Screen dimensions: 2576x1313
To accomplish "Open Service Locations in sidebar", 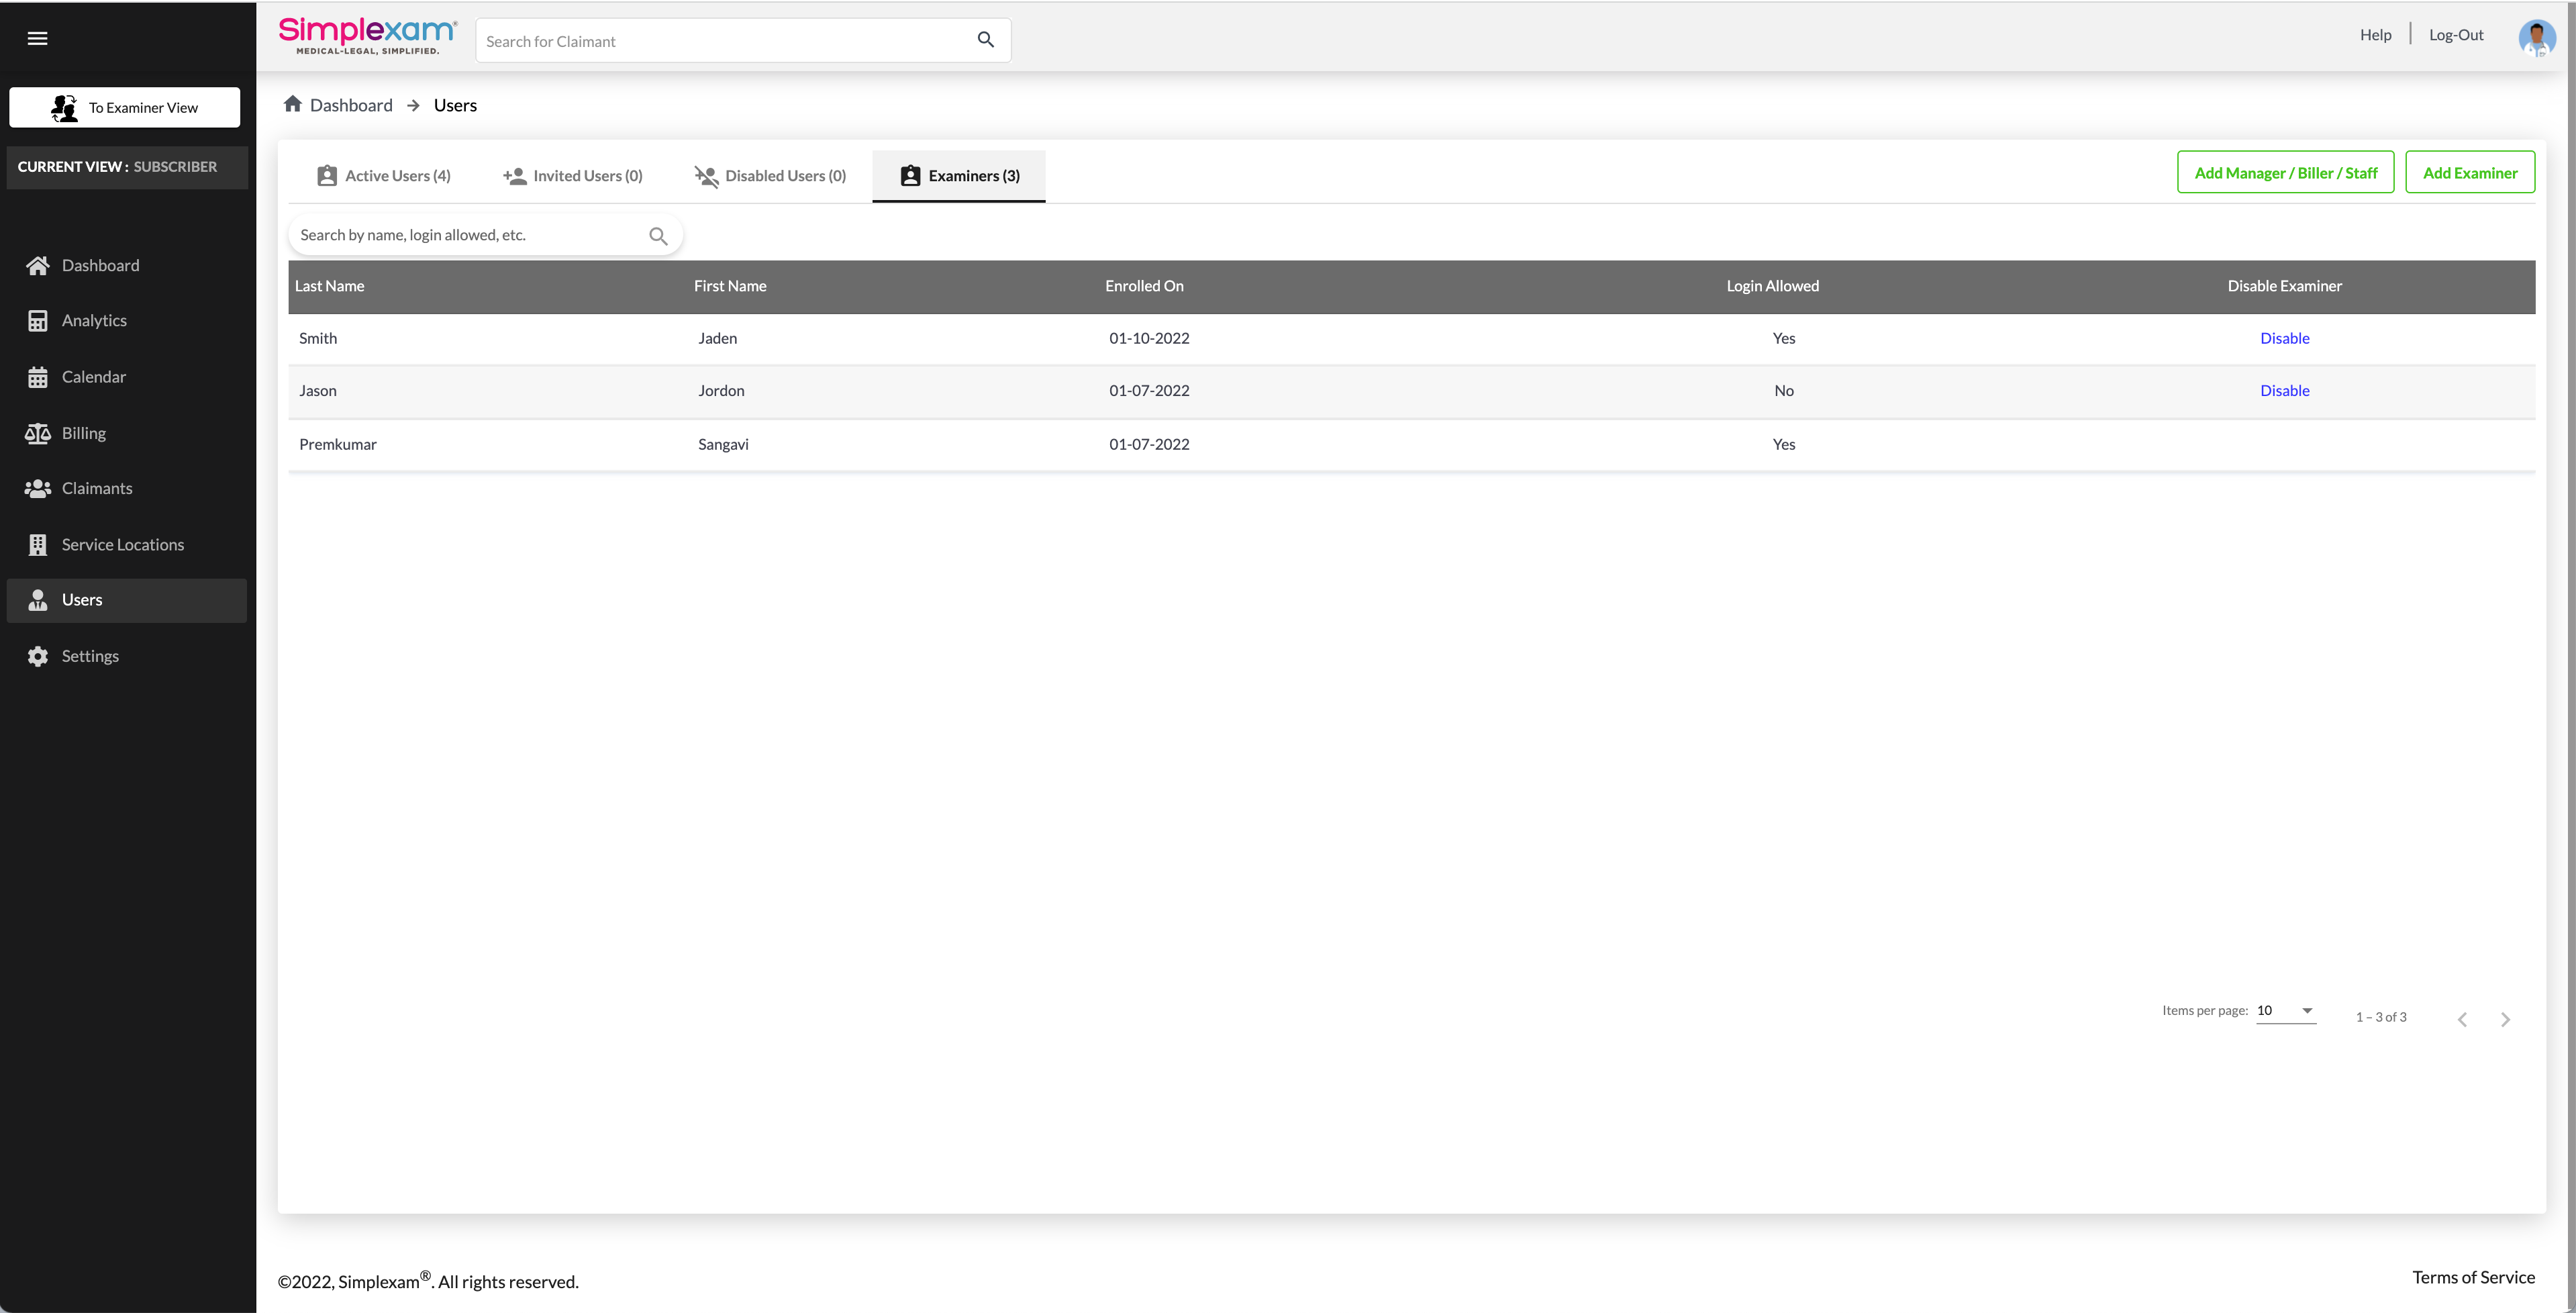I will 122,544.
